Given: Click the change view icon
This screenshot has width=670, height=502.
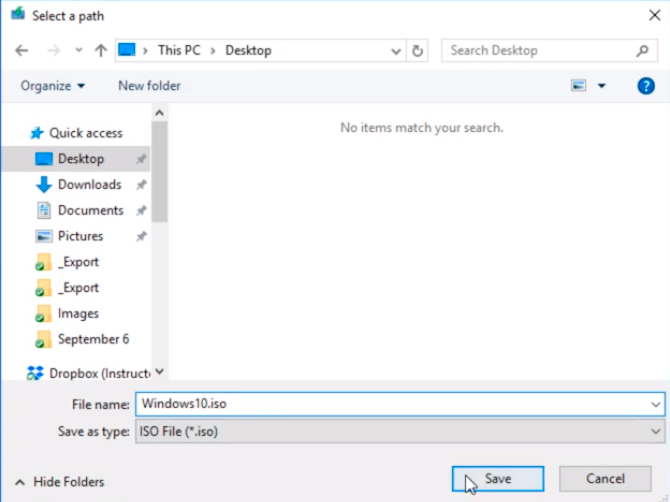Looking at the screenshot, I should click(578, 86).
